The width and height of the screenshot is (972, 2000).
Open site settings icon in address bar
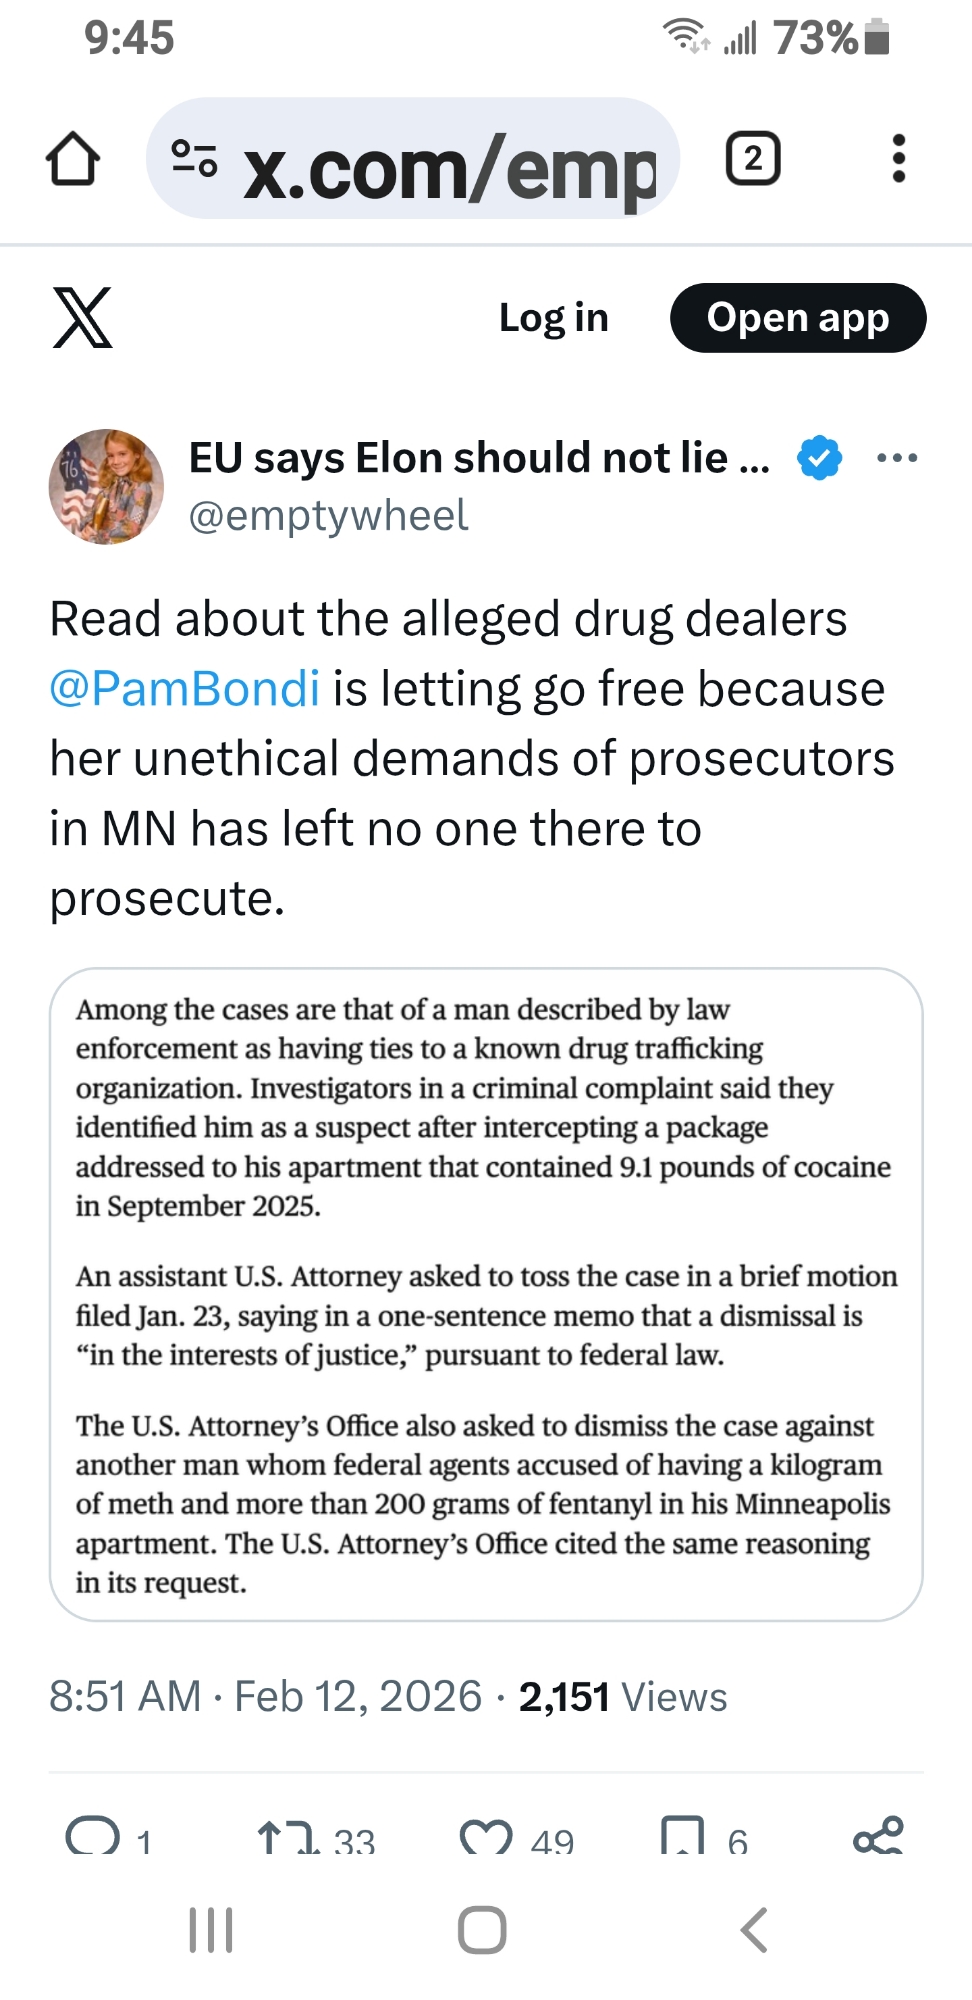click(194, 159)
